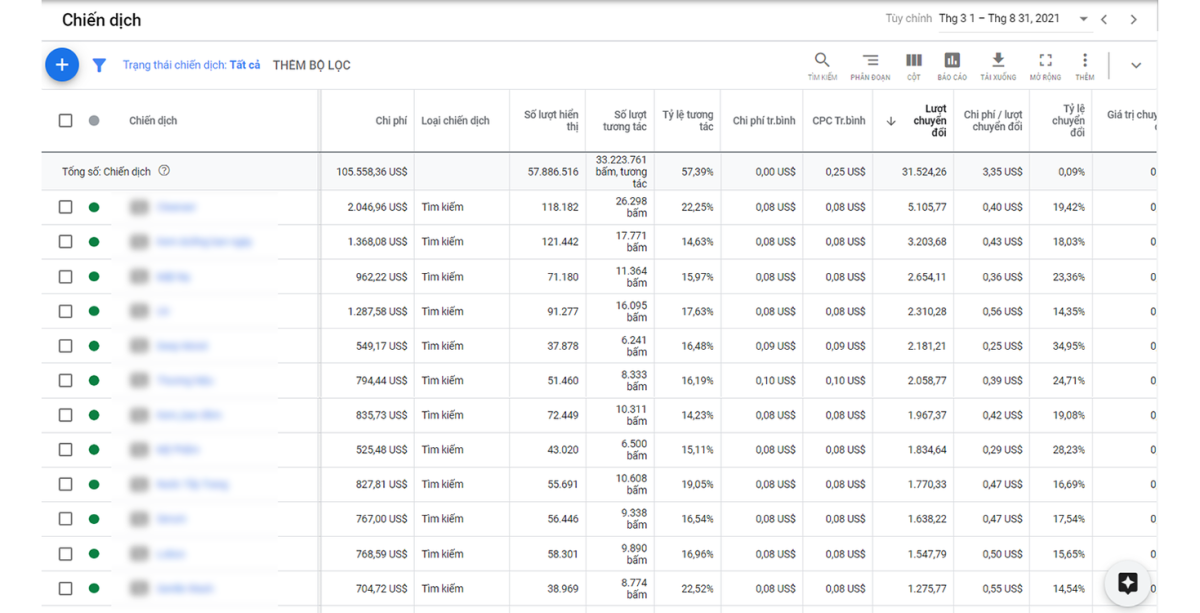Click the Trạng thái chiến dịch: Tất cả filter

pos(191,65)
